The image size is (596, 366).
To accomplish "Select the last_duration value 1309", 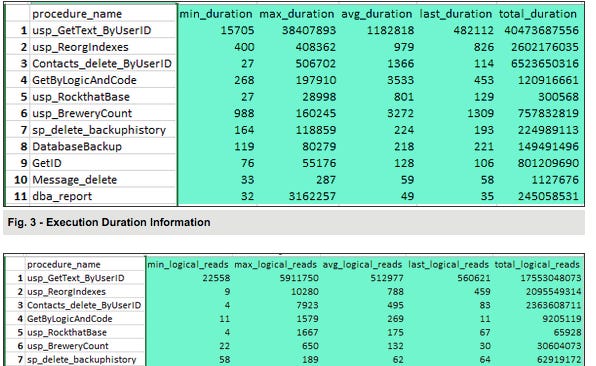I will 480,113.
